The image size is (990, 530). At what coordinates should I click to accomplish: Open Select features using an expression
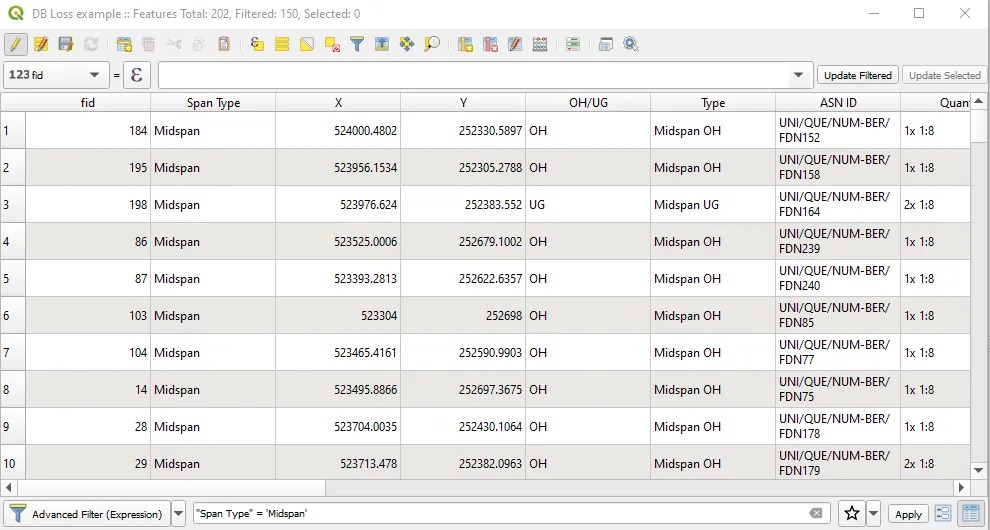click(x=257, y=44)
